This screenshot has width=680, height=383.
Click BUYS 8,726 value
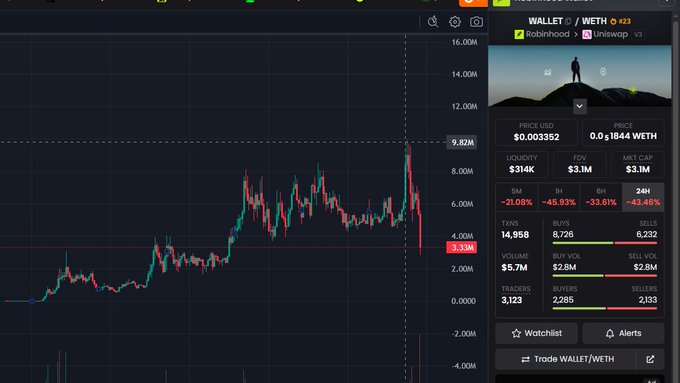563,234
